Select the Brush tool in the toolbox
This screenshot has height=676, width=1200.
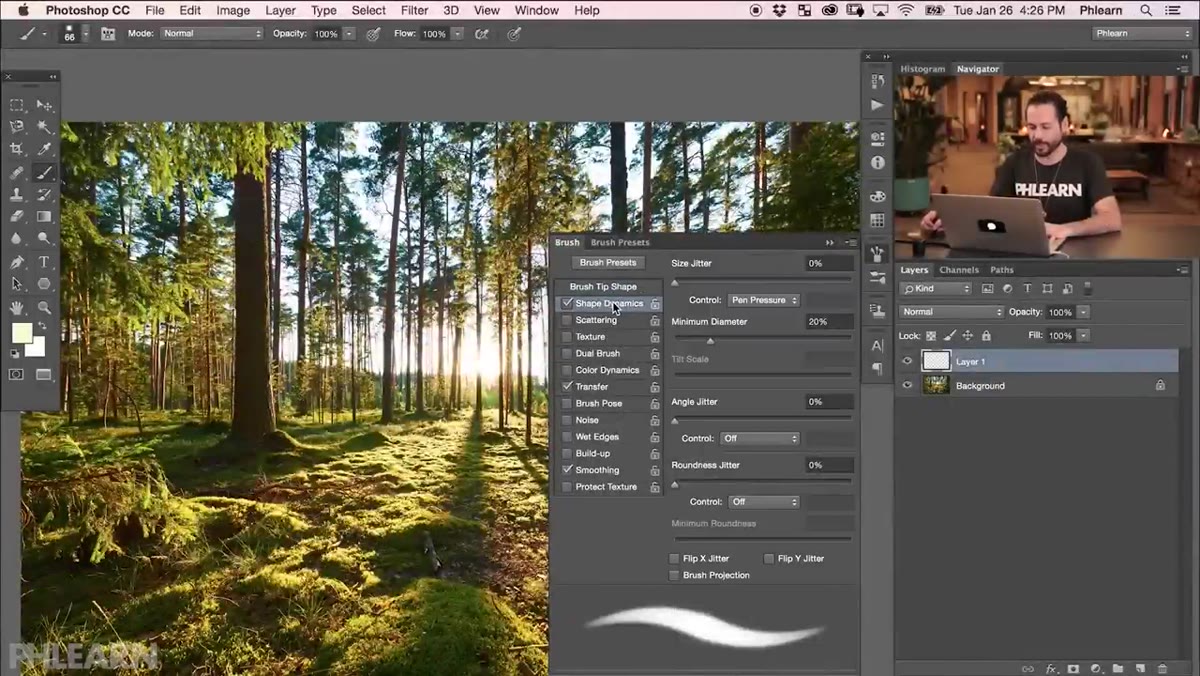click(x=45, y=172)
